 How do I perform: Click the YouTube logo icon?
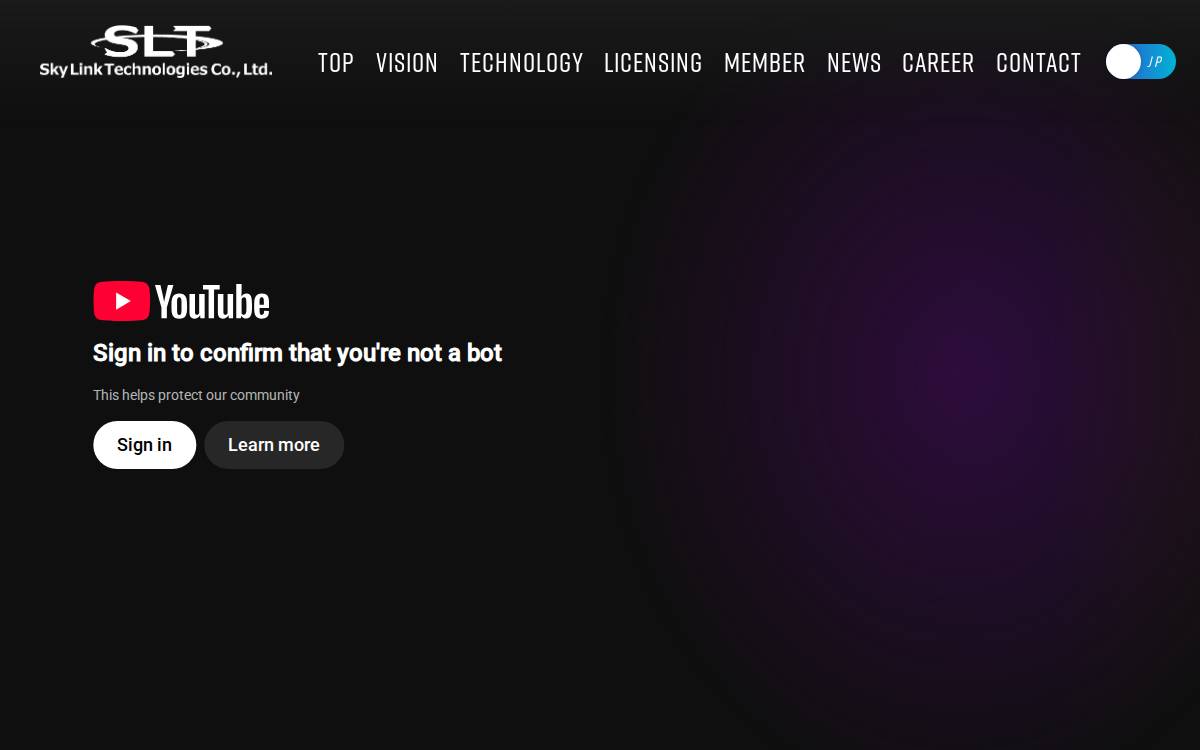182,301
